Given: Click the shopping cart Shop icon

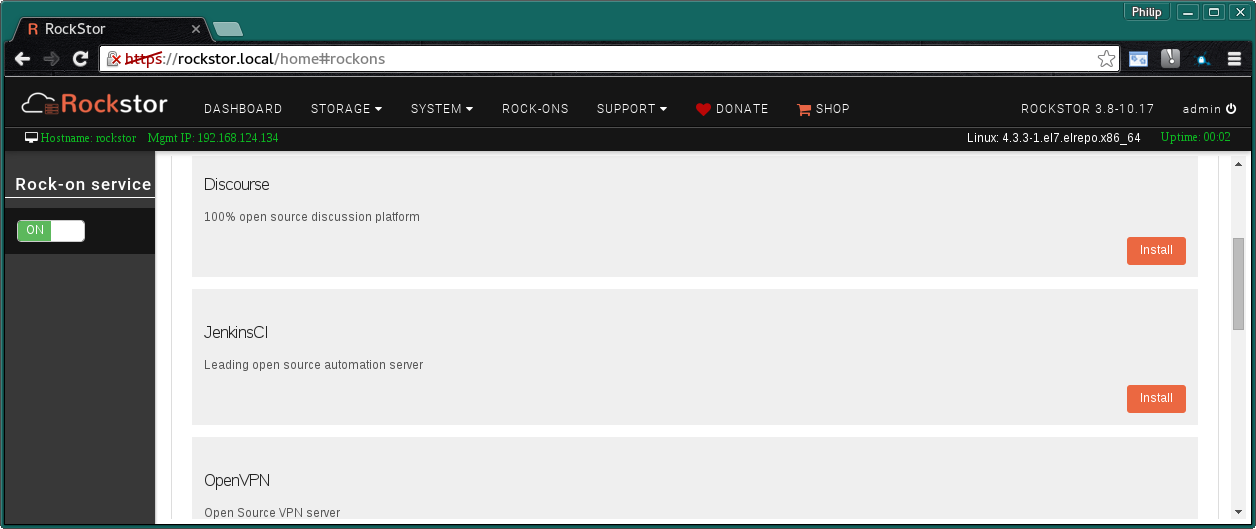Looking at the screenshot, I should point(804,109).
